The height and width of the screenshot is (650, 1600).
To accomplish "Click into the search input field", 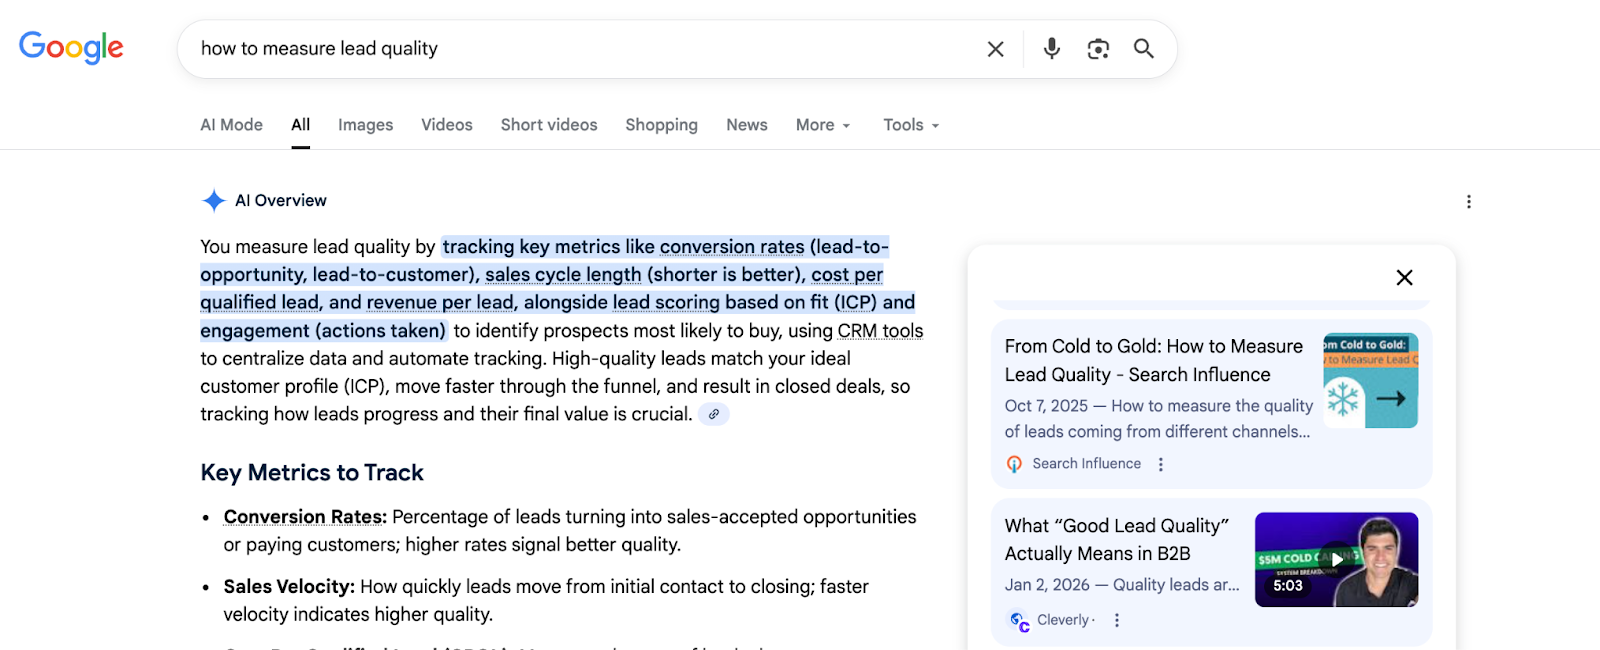I will [x=580, y=49].
